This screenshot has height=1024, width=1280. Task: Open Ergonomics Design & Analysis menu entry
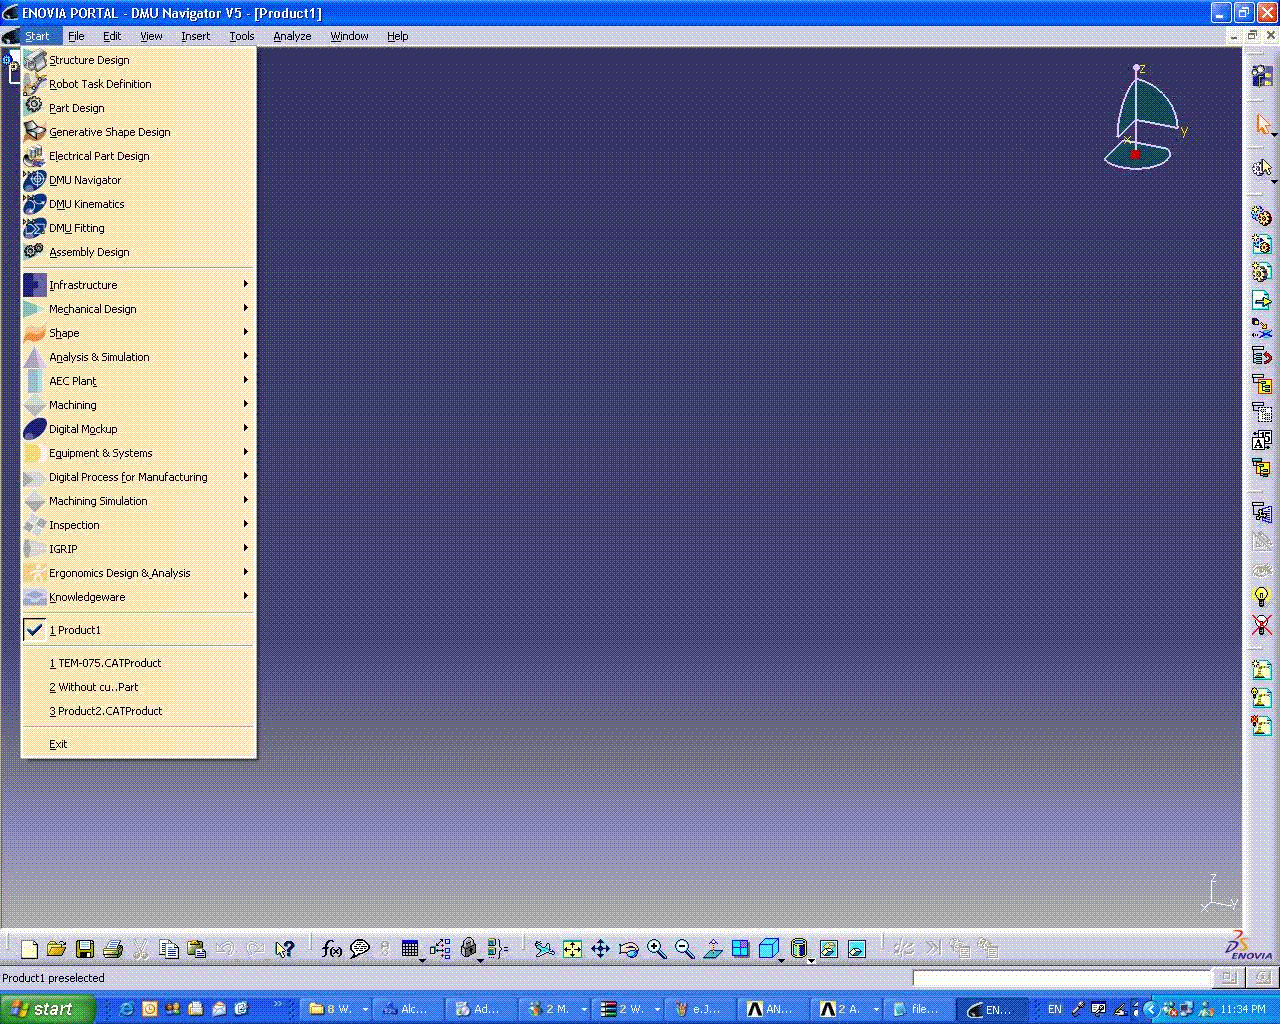click(x=139, y=573)
